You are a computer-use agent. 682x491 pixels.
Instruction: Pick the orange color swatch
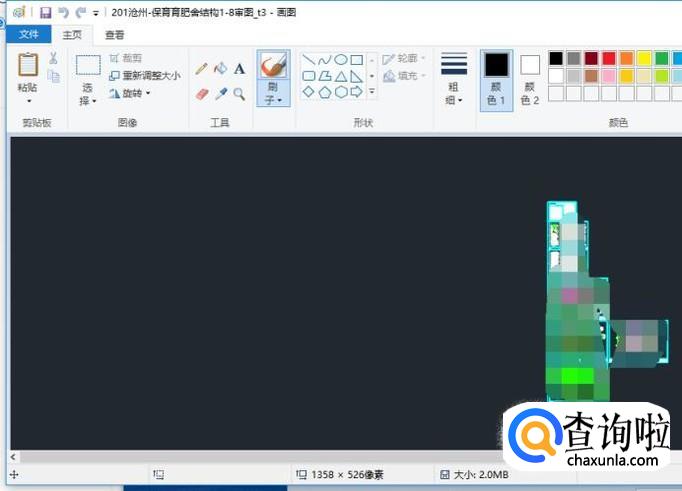click(x=626, y=58)
